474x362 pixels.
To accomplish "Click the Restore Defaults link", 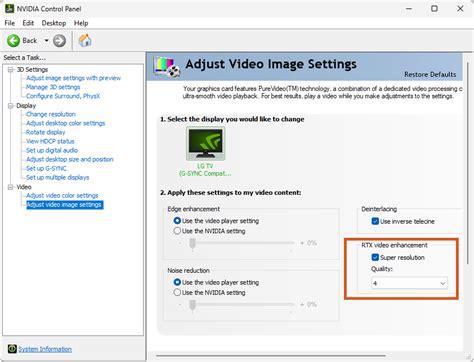I will tap(430, 74).
